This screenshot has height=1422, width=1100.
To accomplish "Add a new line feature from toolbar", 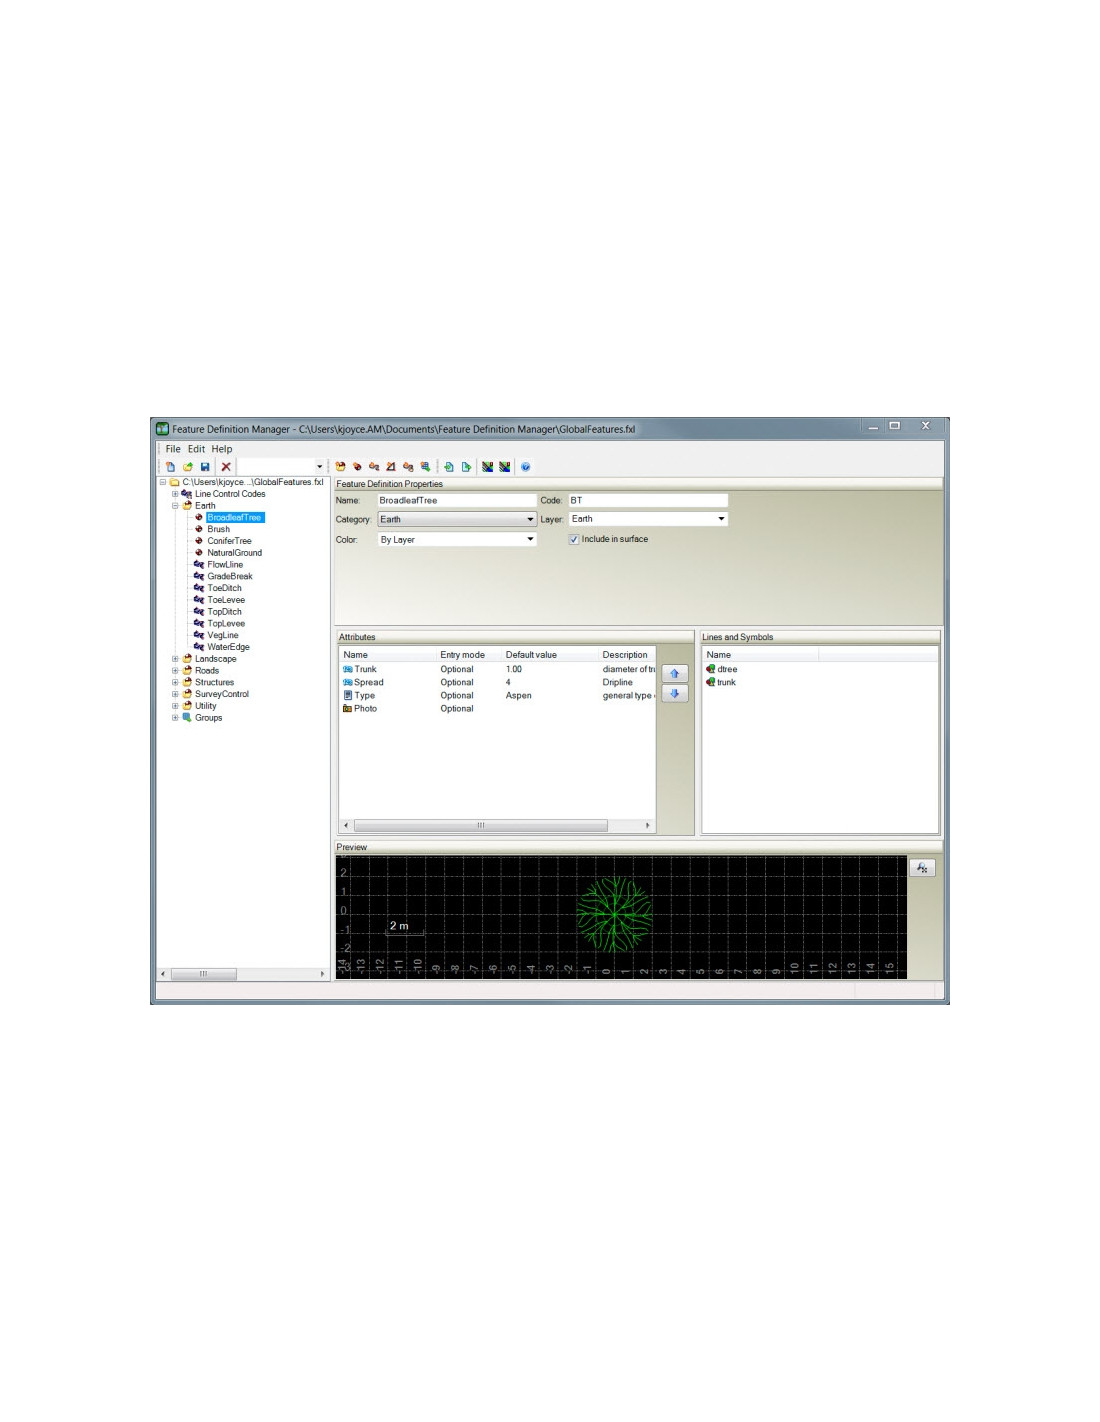I will [x=374, y=467].
